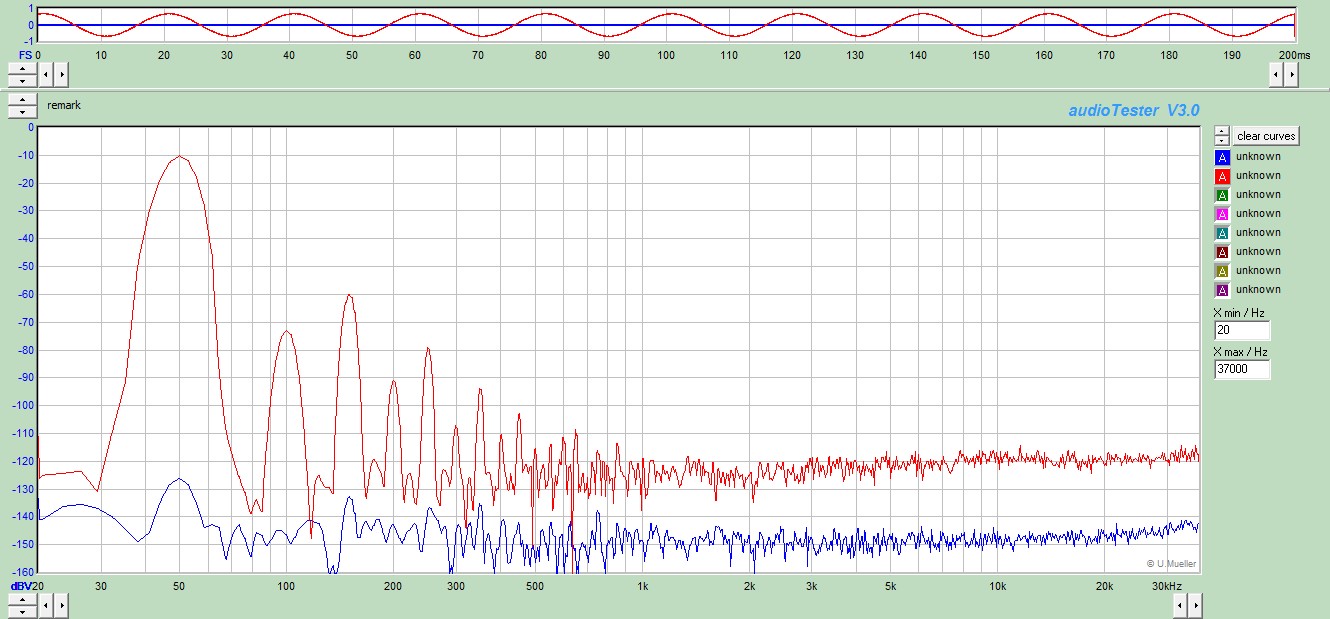Click the 50 Hz fundamental peak of the red curve

[179, 156]
